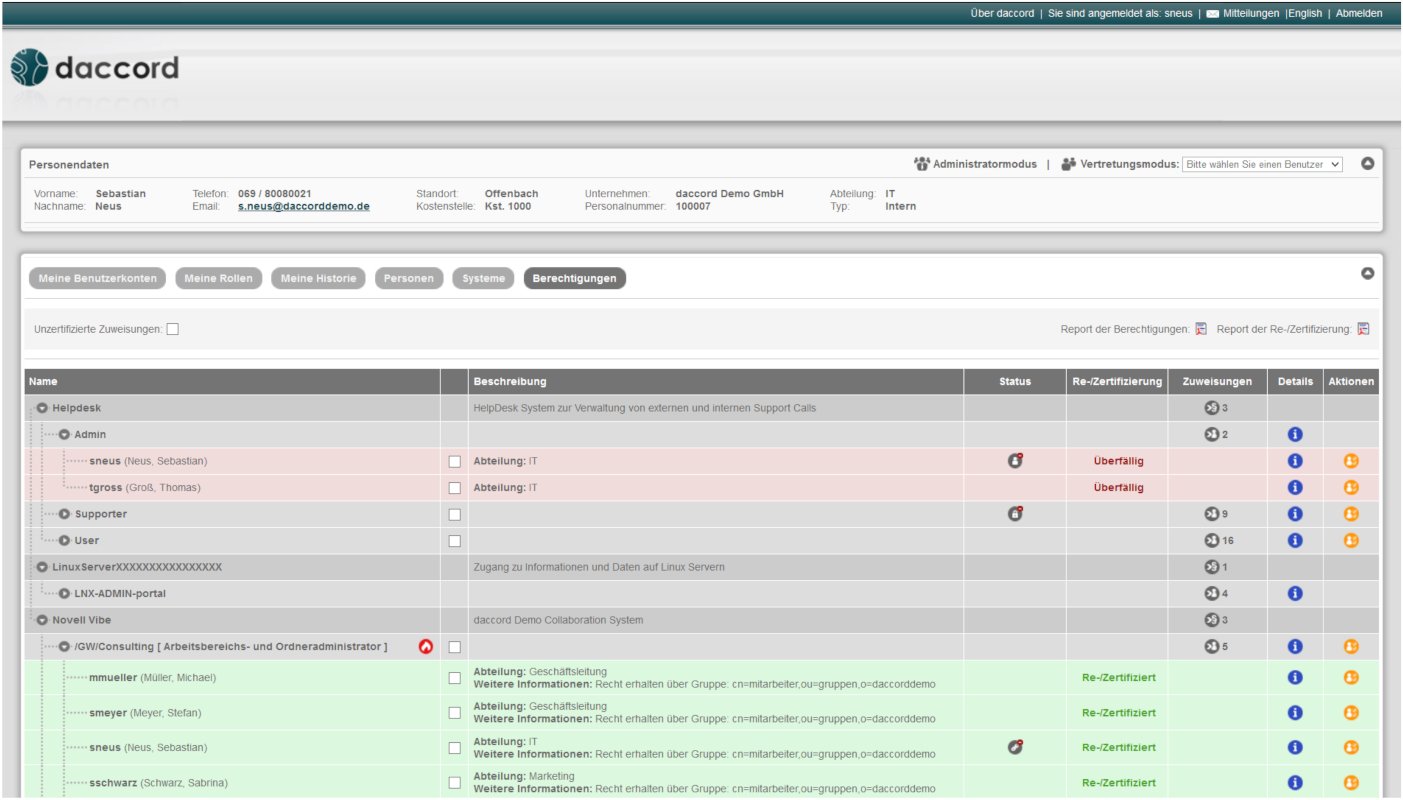Viewport: 1403px width, 800px height.
Task: Click Überfällig in tgross row
Action: [x=1118, y=488]
